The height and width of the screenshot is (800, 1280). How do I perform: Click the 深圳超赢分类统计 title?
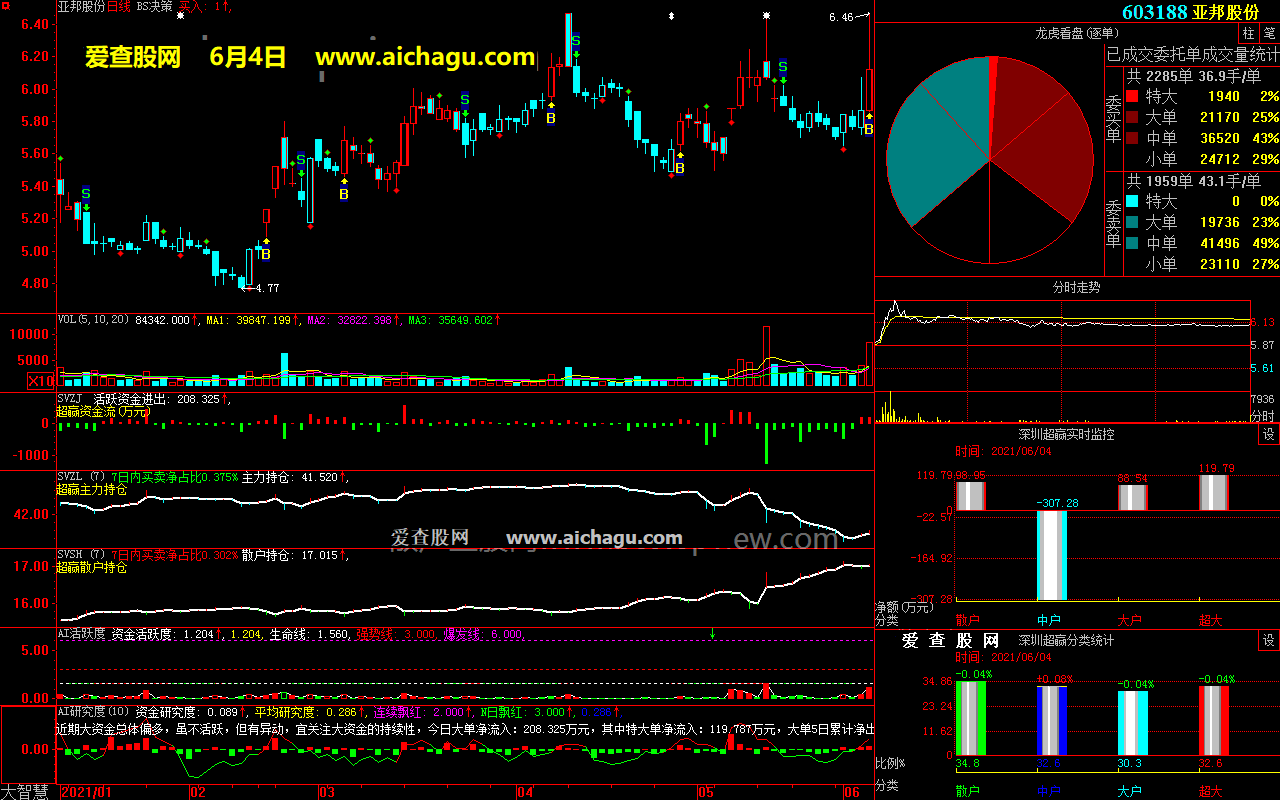pos(1066,641)
